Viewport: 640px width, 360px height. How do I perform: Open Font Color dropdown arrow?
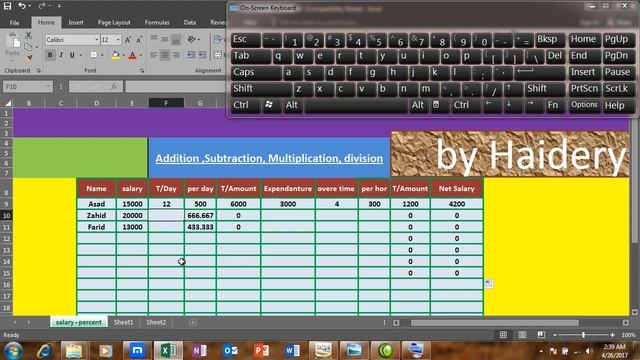pyautogui.click(x=141, y=55)
